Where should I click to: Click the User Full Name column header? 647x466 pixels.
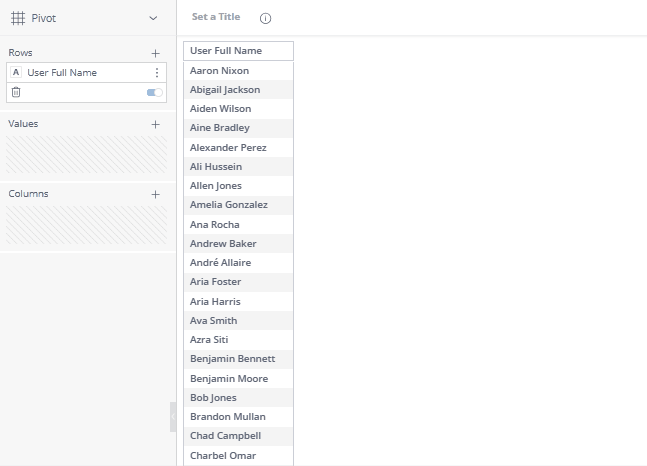click(238, 51)
